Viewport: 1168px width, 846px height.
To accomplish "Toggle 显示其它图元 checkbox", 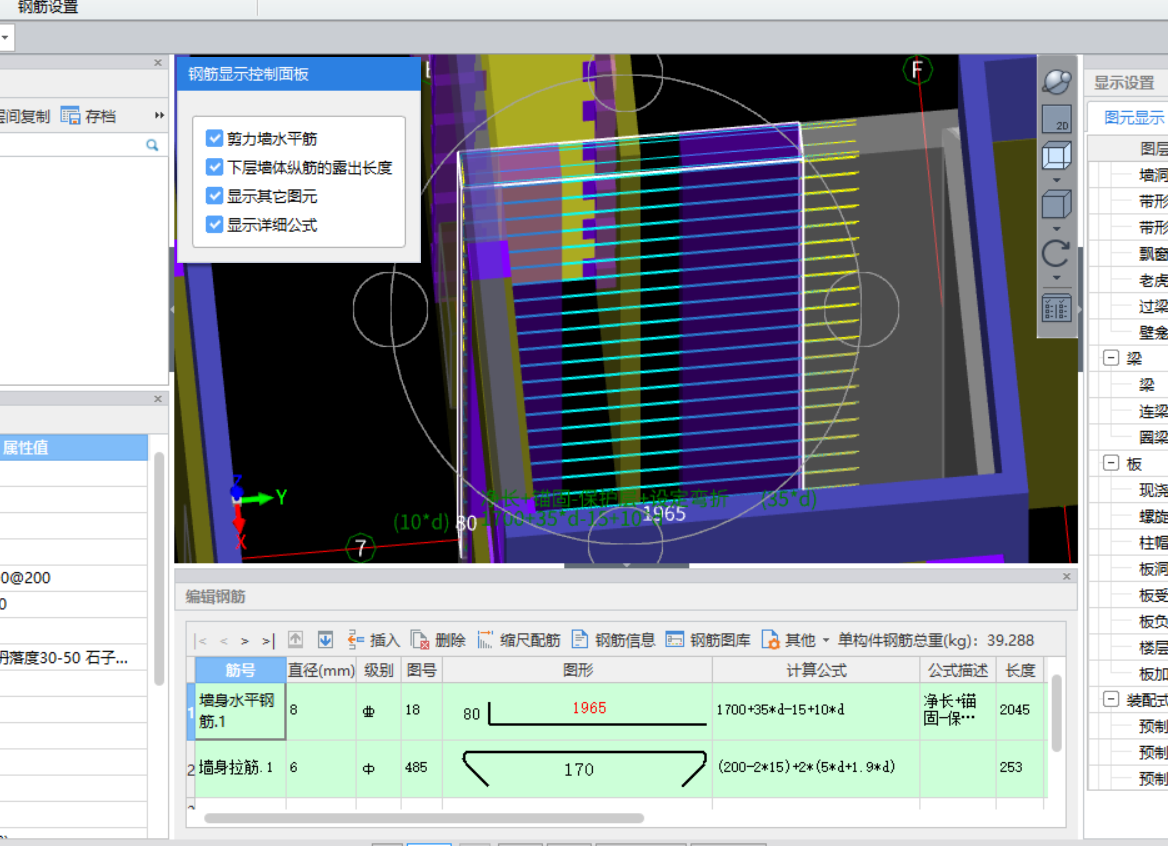I will (x=215, y=196).
